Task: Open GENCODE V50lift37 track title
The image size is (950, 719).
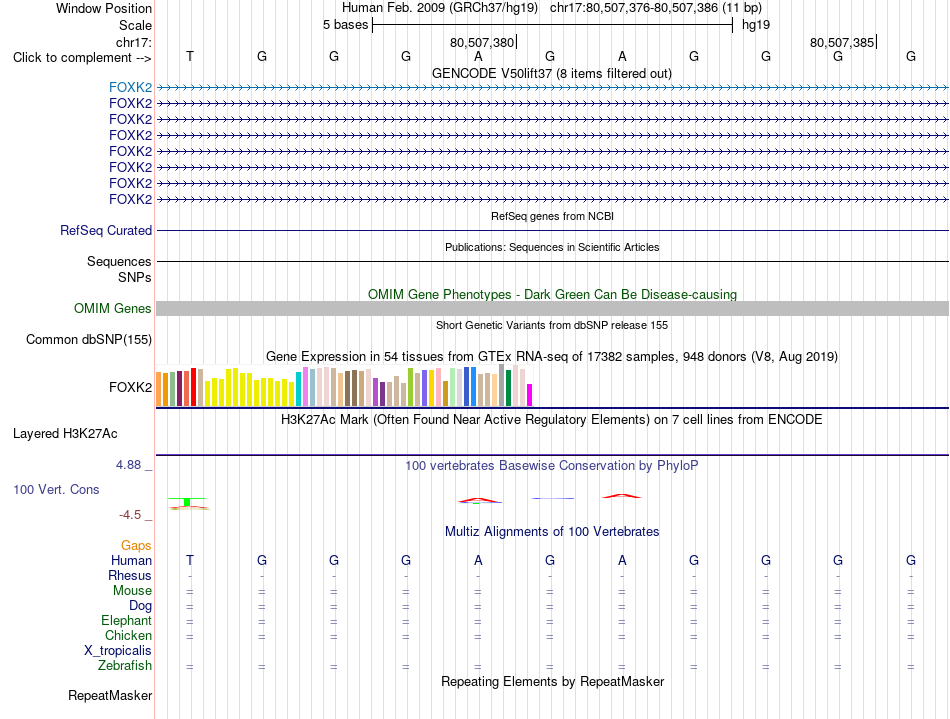Action: coord(551,73)
